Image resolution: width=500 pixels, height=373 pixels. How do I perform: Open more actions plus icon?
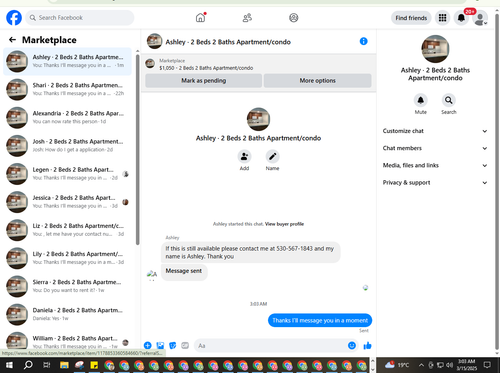tap(148, 345)
